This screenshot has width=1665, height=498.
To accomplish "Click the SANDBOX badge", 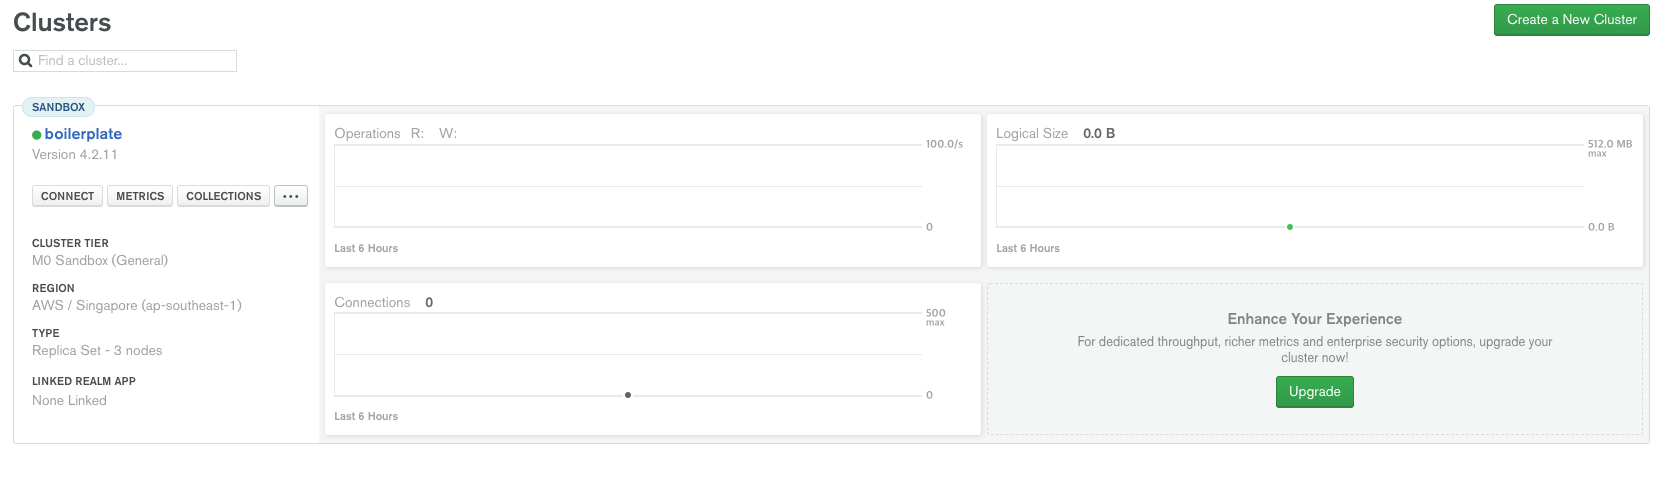I will [x=58, y=107].
